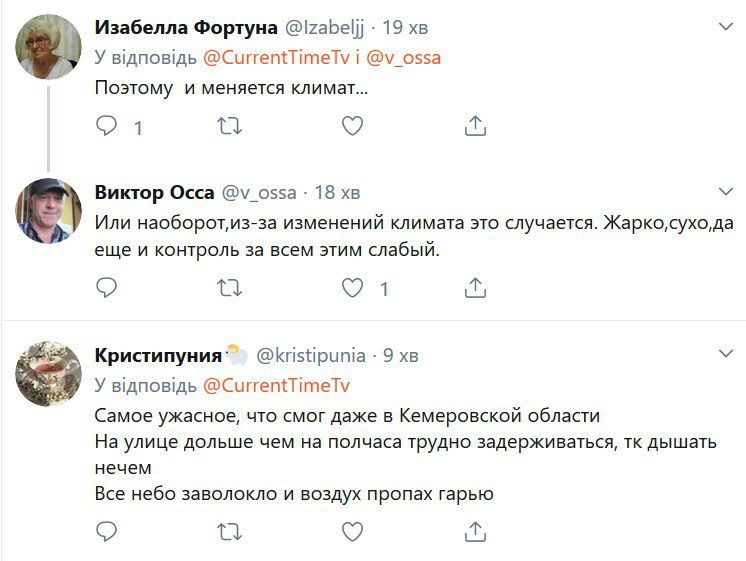Screen dimensions: 746x561
Task: Share Изабелла Фортуна's tweet
Action: 476,126
